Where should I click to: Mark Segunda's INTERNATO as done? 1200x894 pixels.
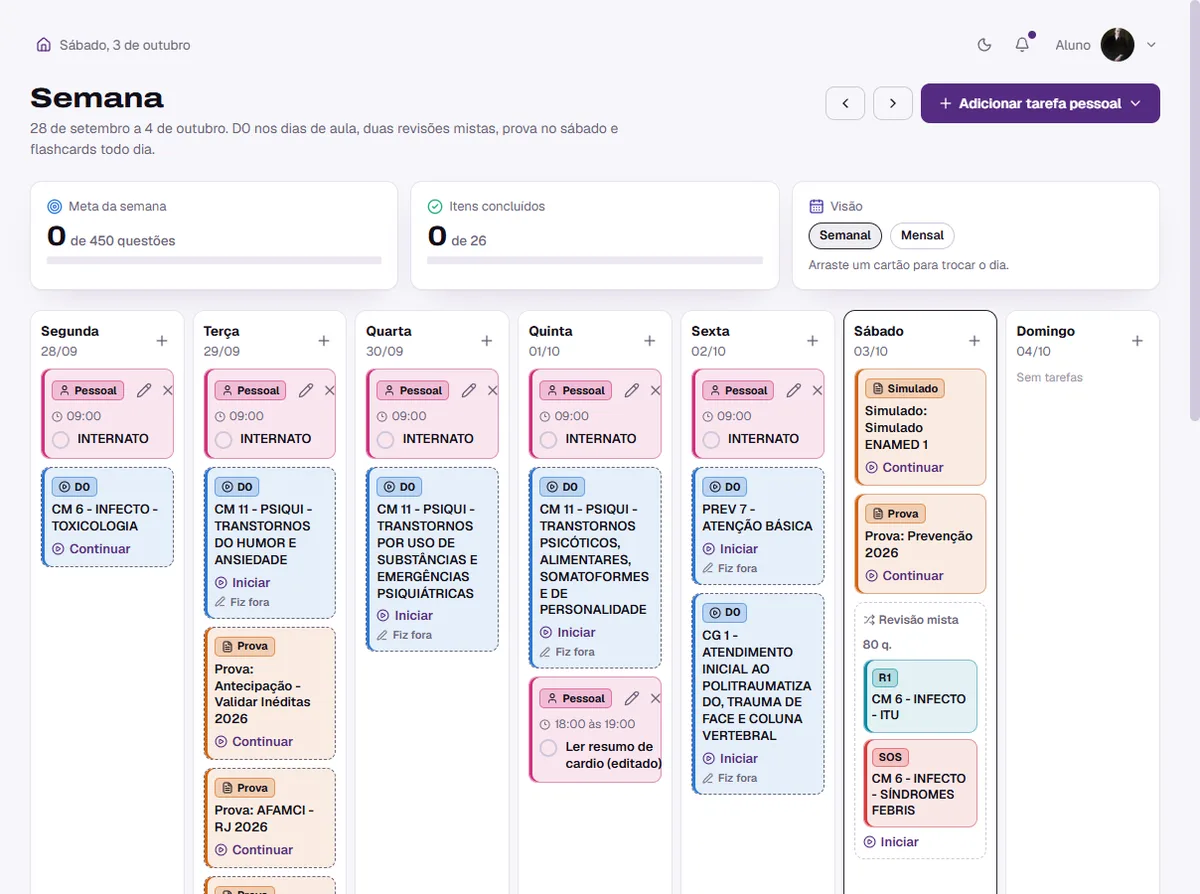(x=60, y=439)
